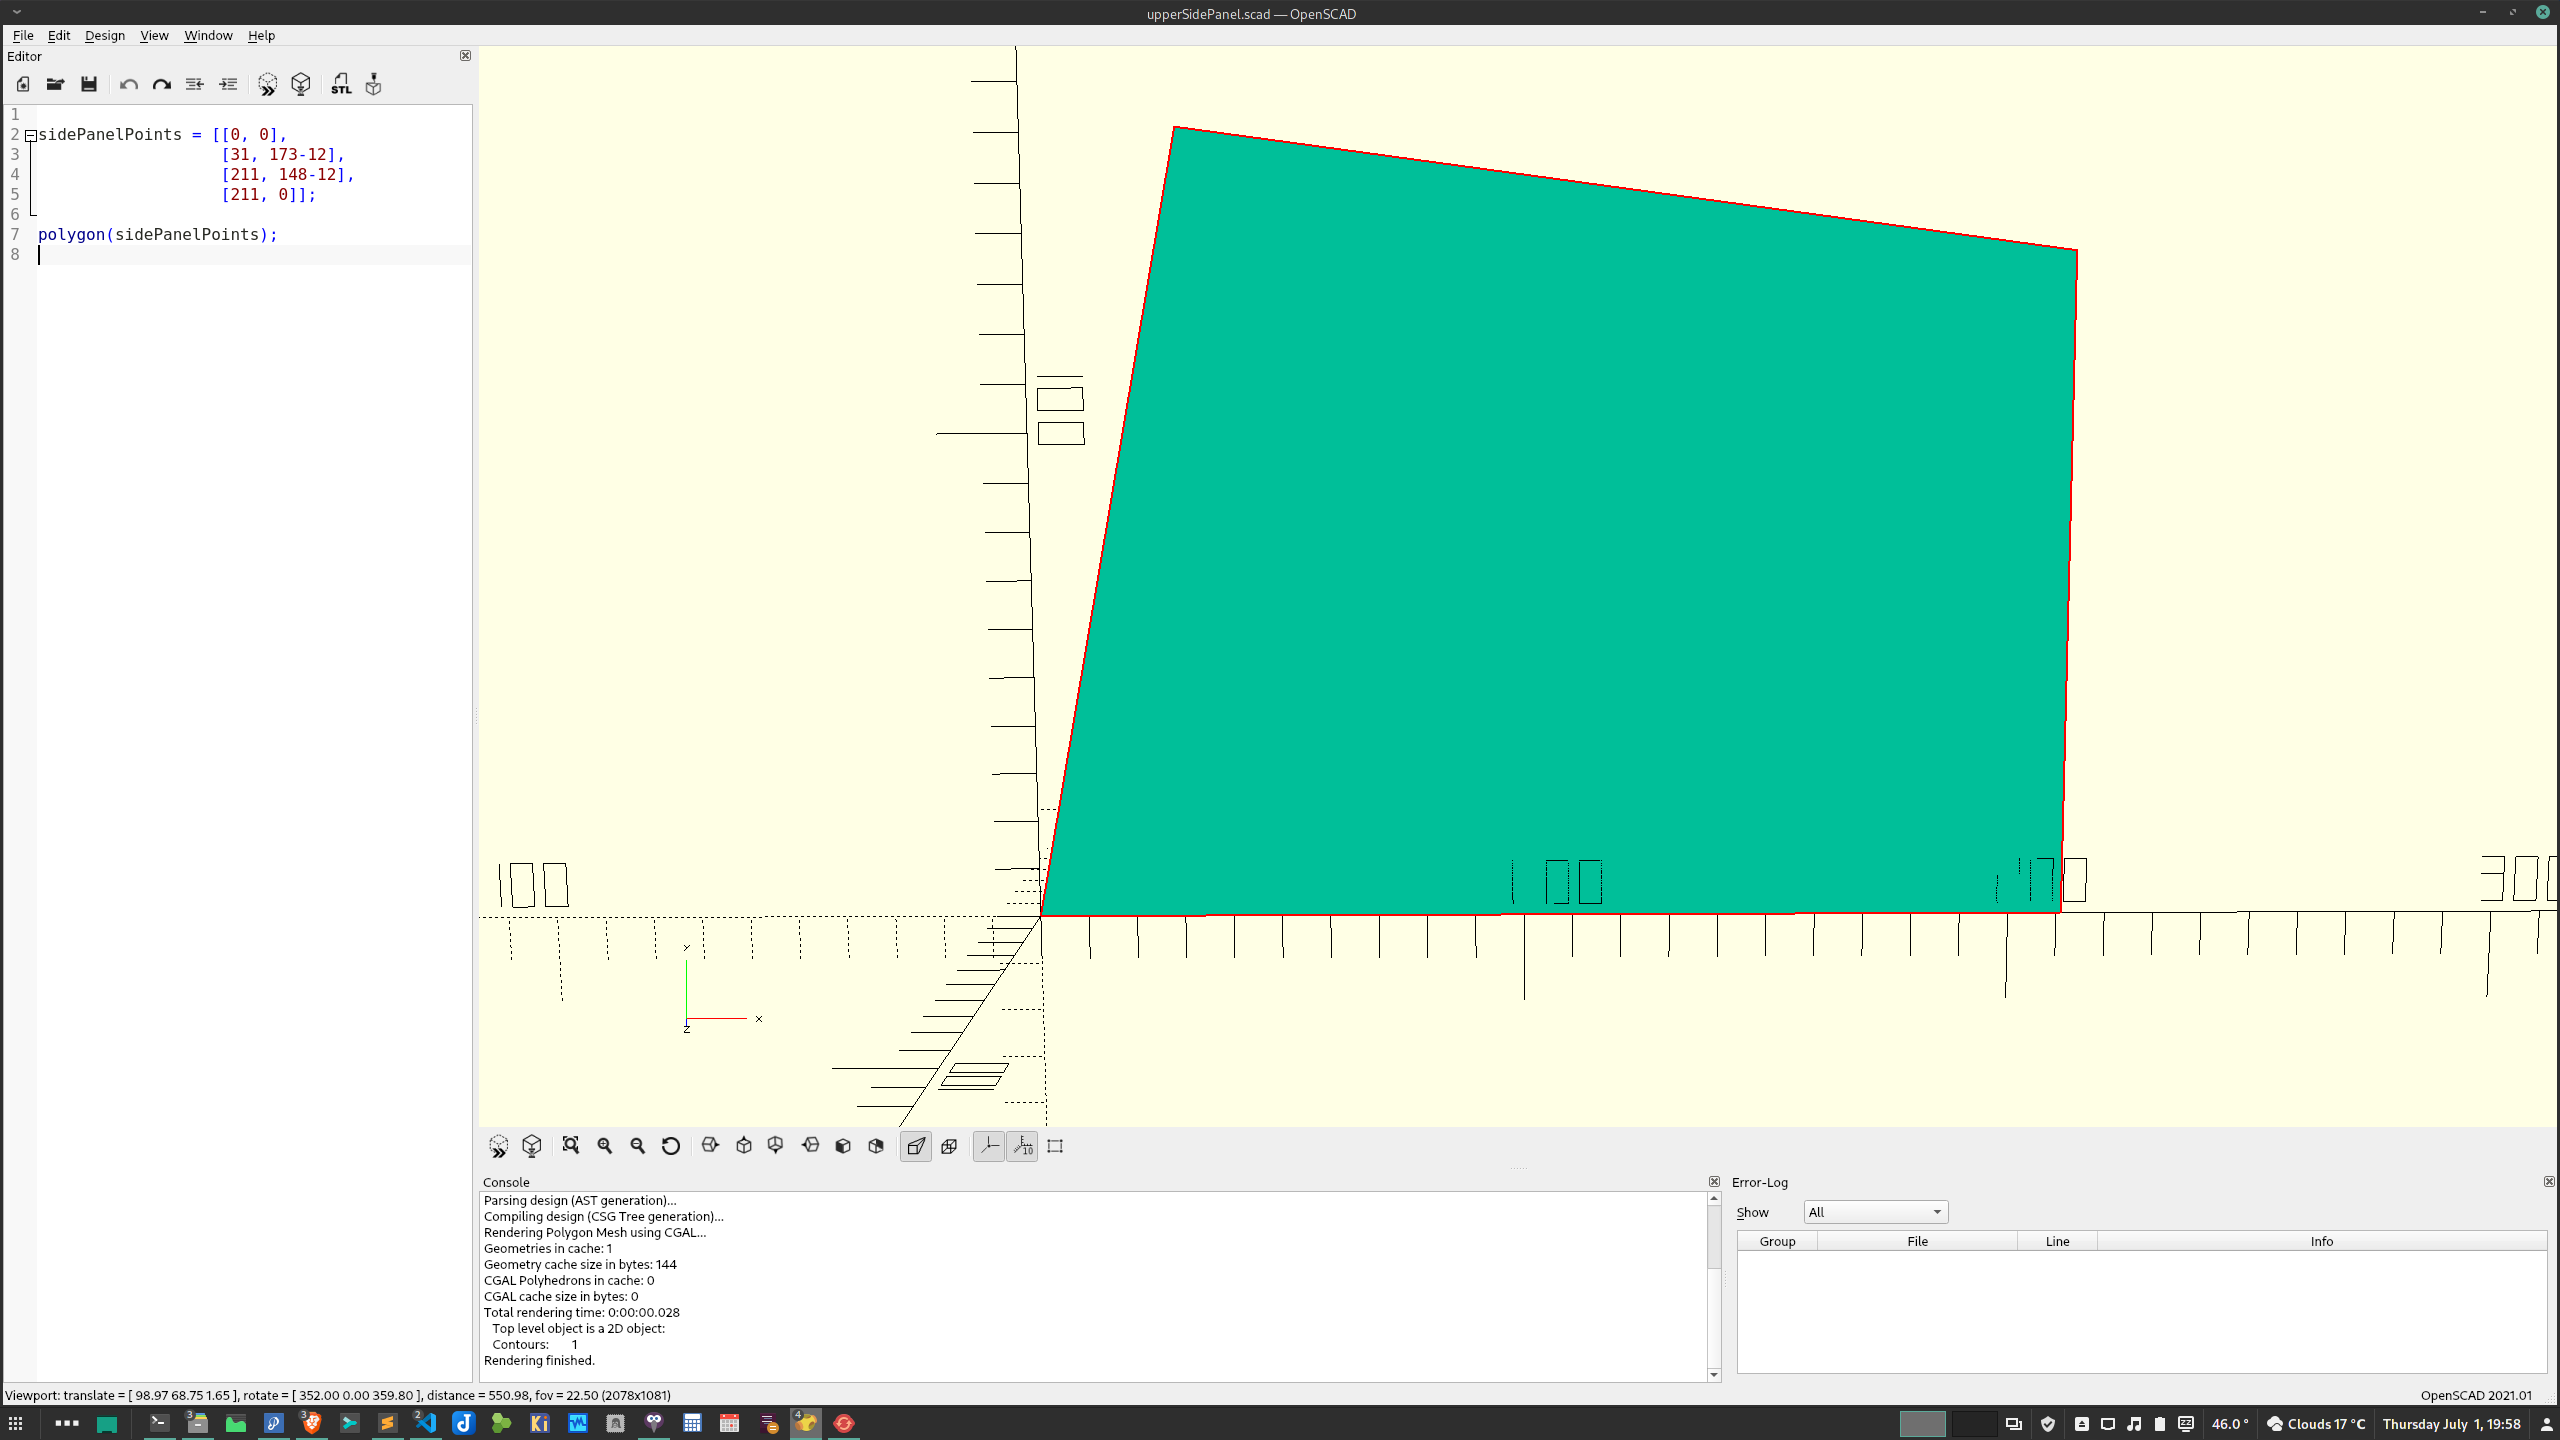Viewport: 2560px width, 1440px height.
Task: Toggle Show Scale Markers button
Action: pos(1022,1146)
